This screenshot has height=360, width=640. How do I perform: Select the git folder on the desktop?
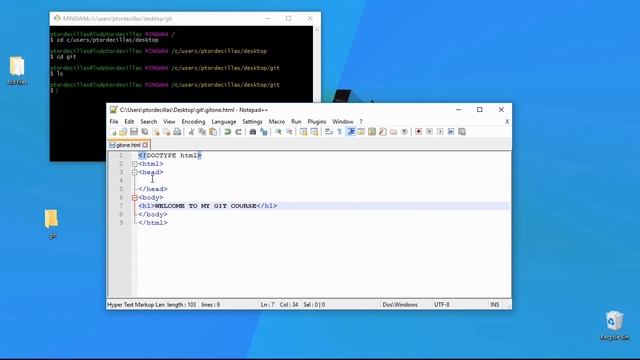(52, 224)
